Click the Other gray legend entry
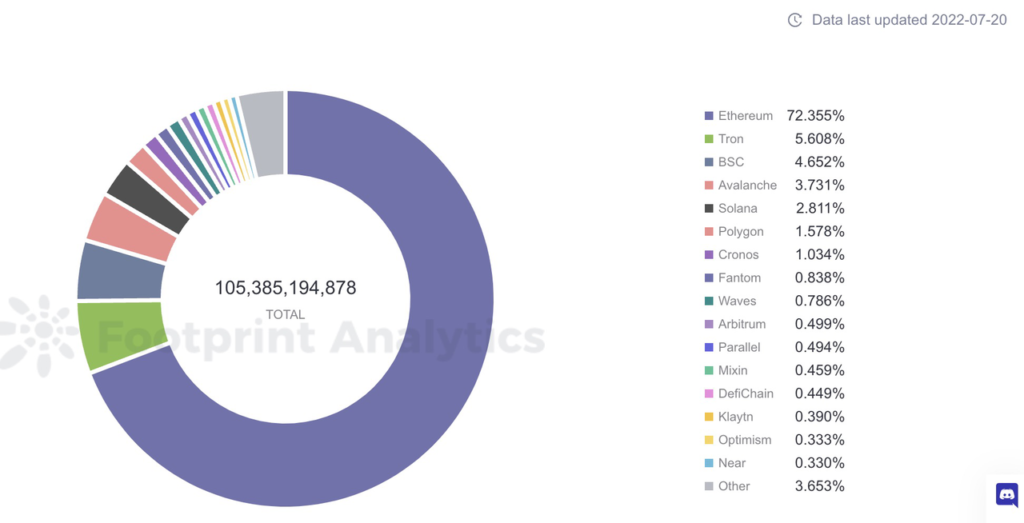 click(x=775, y=486)
